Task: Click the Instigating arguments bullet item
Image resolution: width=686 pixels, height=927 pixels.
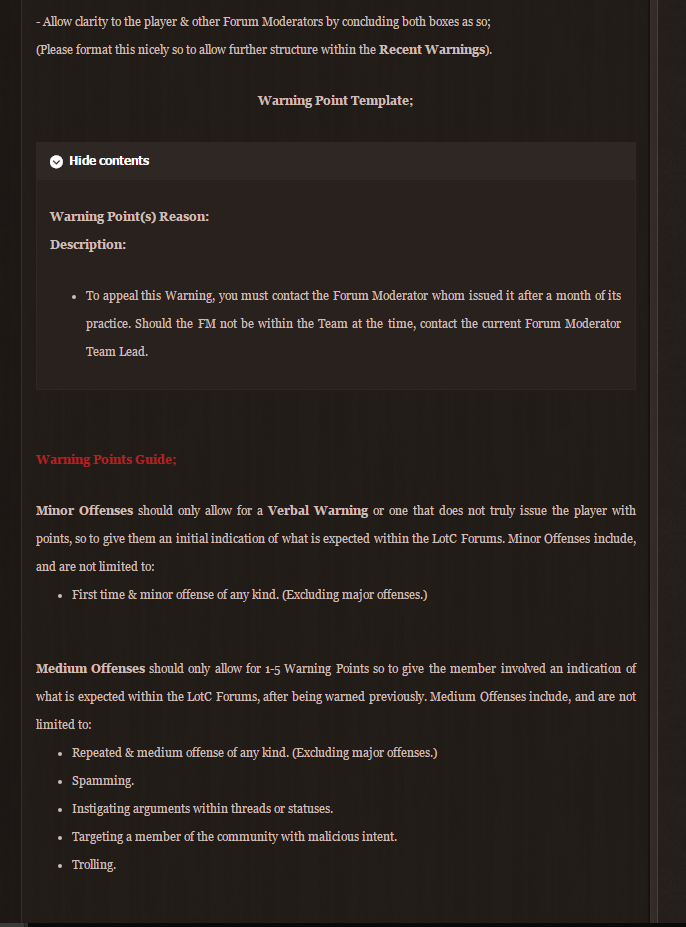Action: [202, 808]
